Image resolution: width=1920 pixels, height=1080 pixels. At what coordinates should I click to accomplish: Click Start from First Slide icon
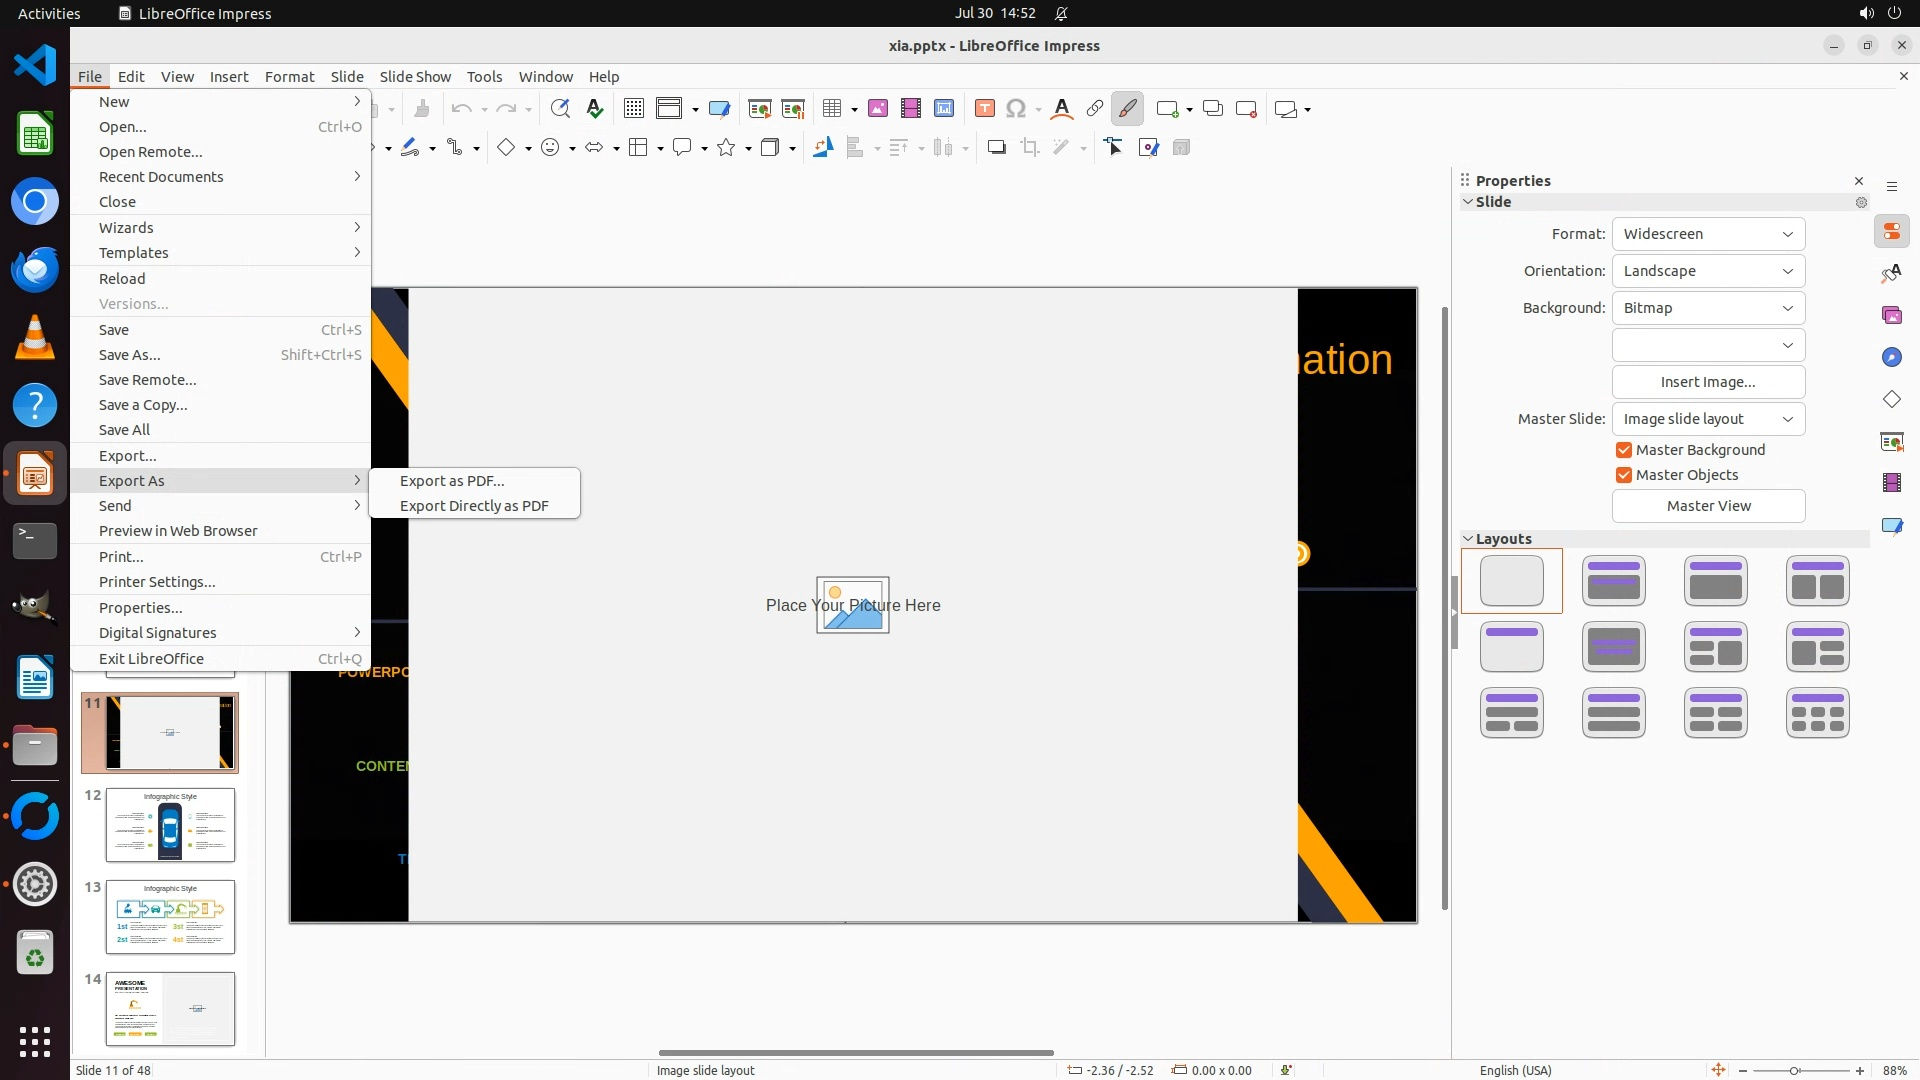(759, 109)
